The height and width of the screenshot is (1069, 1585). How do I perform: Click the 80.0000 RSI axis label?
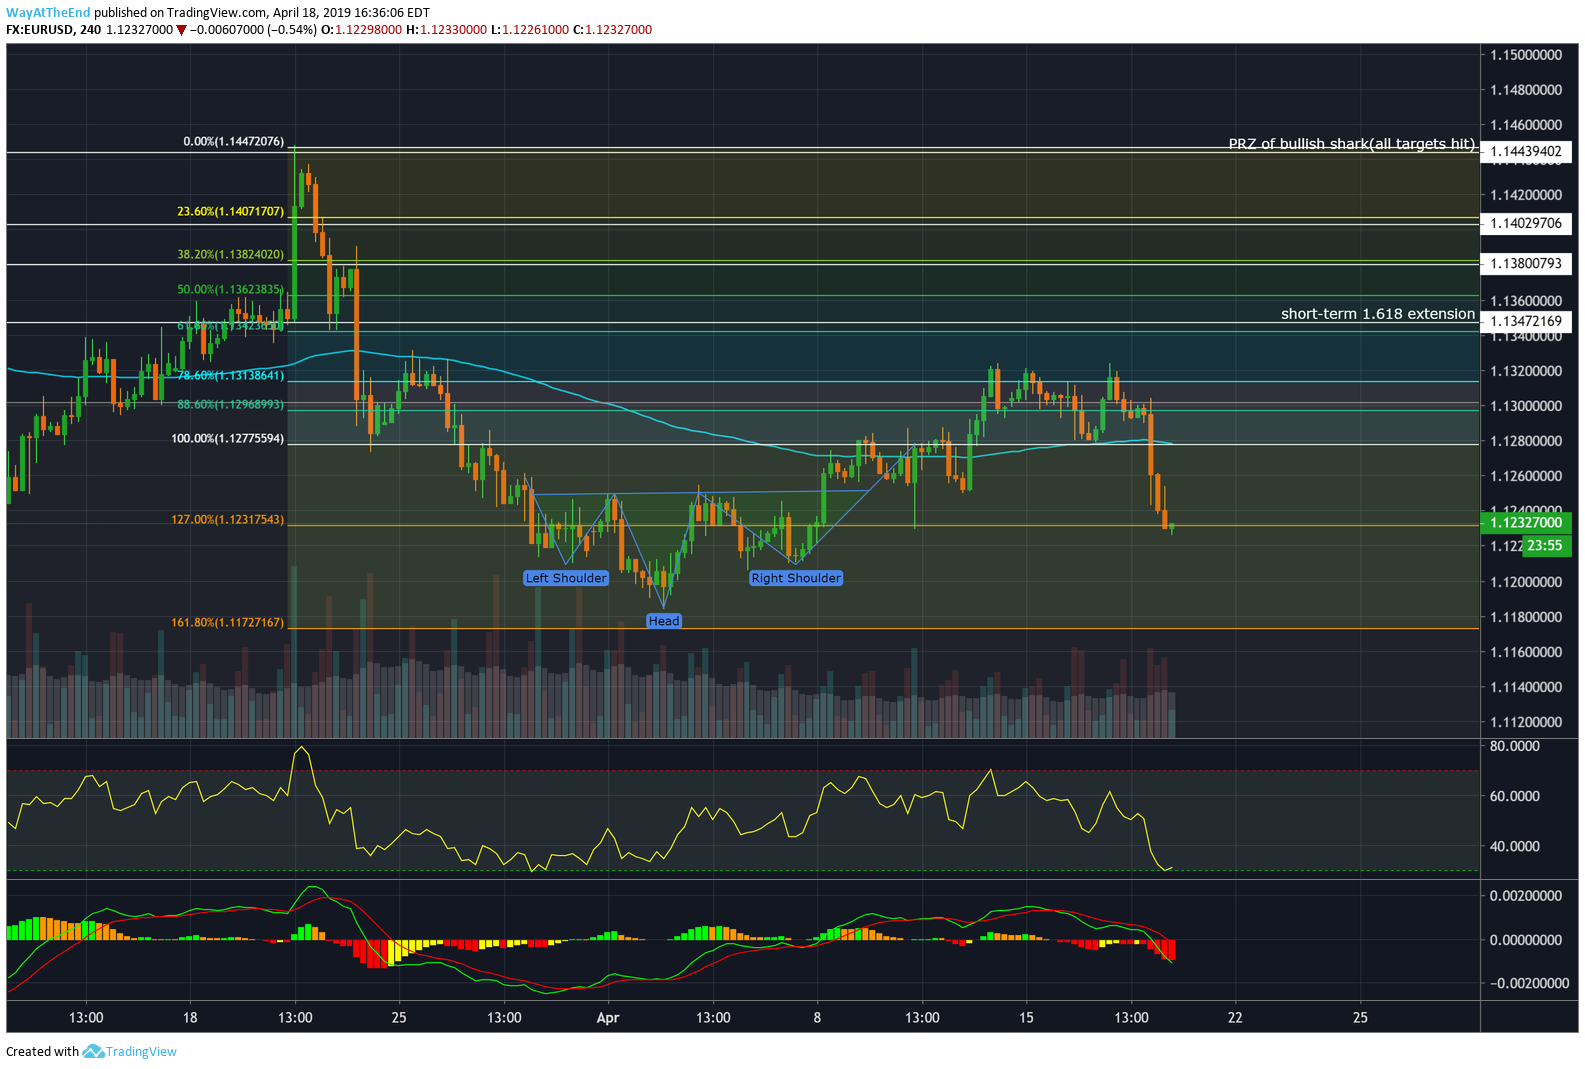[x=1515, y=746]
